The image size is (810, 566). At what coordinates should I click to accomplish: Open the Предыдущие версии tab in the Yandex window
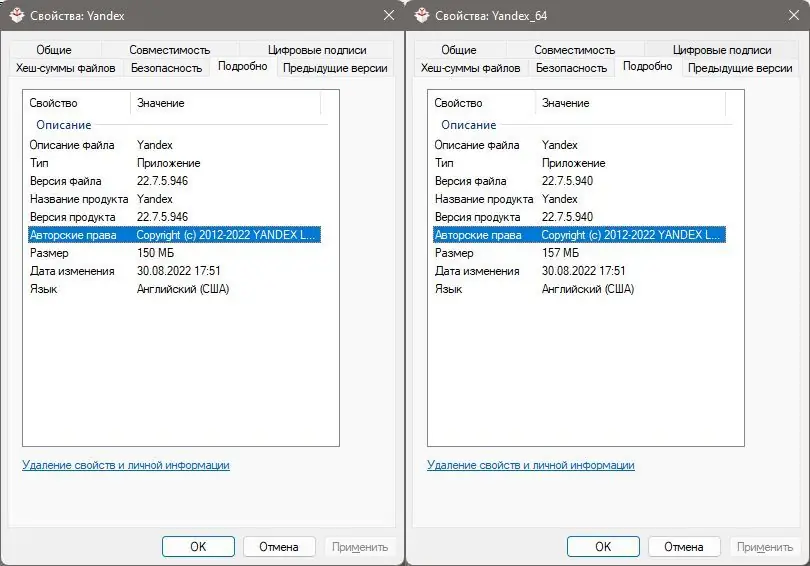point(335,68)
